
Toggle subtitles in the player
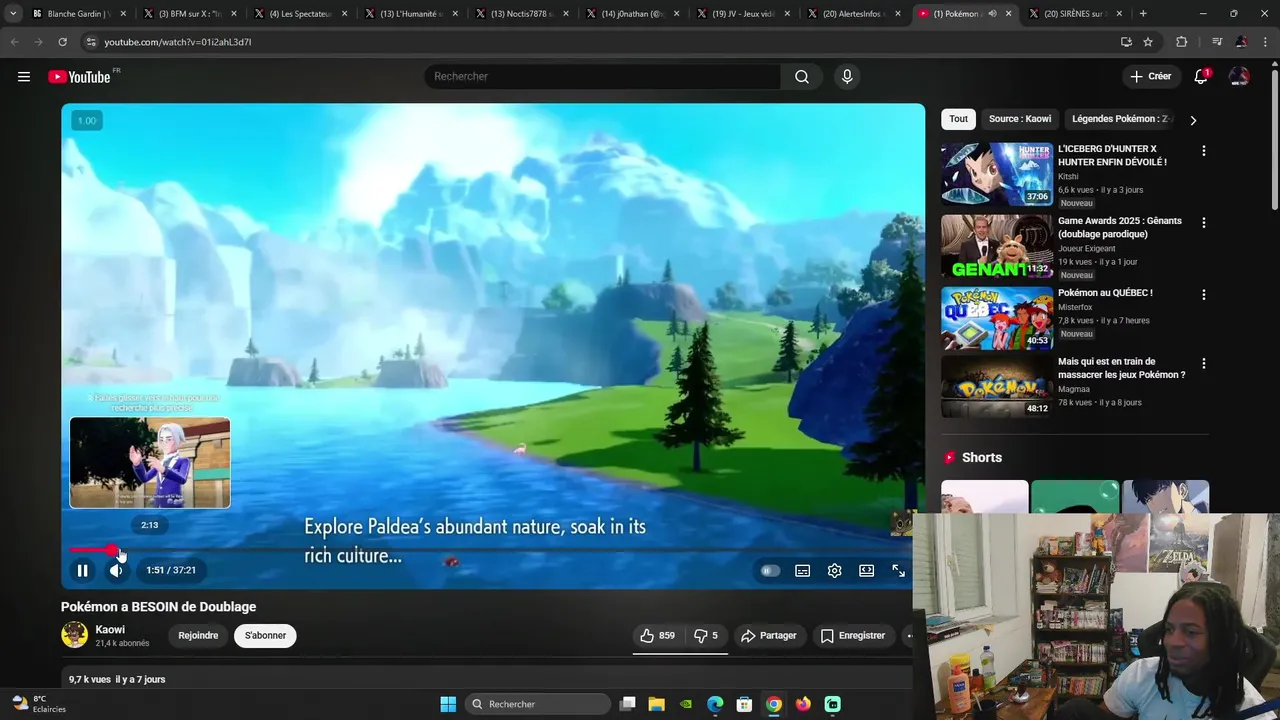[x=803, y=571]
